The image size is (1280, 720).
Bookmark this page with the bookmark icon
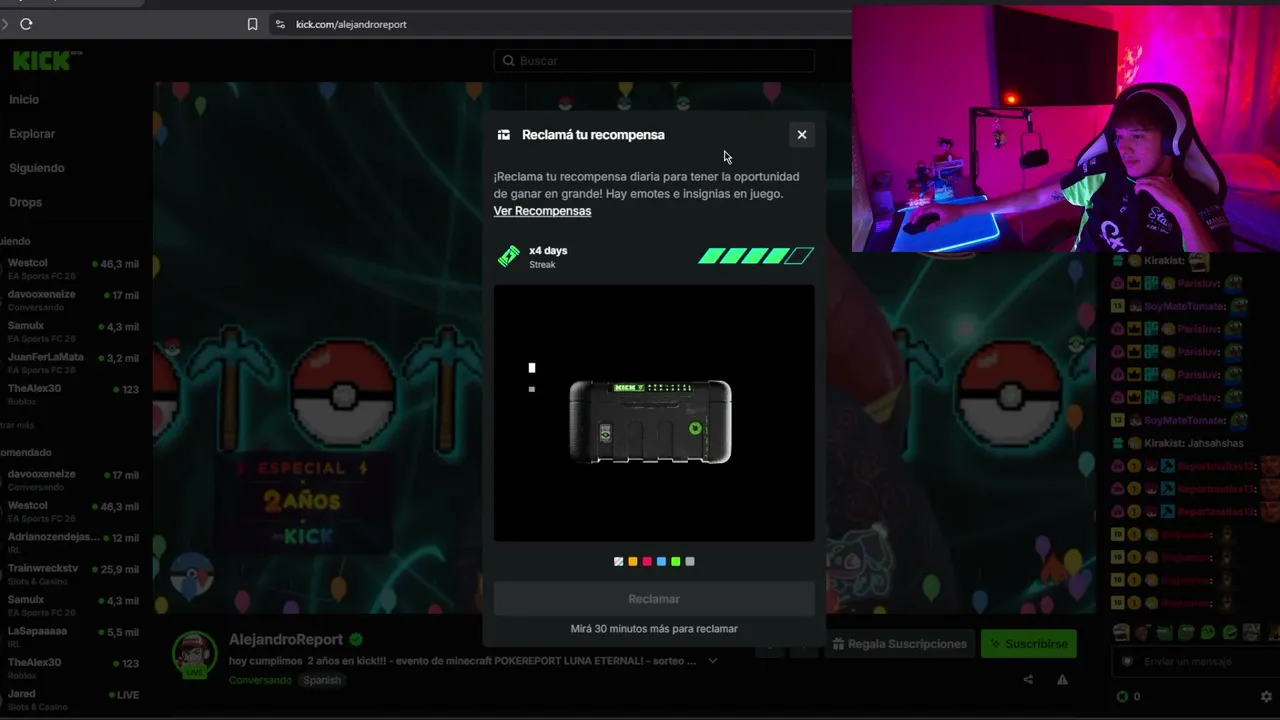(252, 24)
